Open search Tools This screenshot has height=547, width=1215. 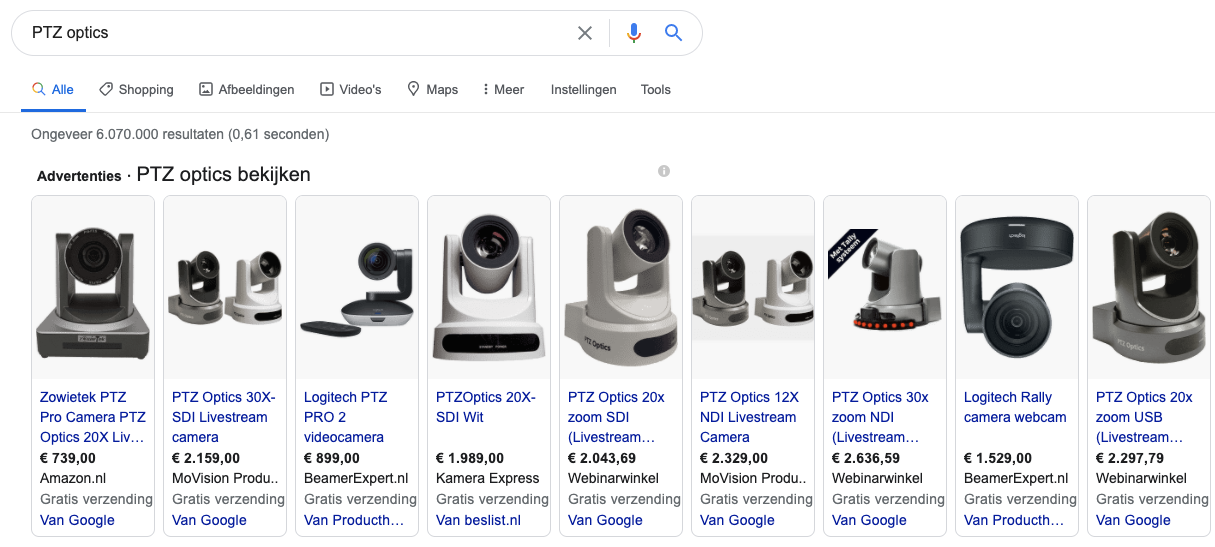(x=656, y=89)
